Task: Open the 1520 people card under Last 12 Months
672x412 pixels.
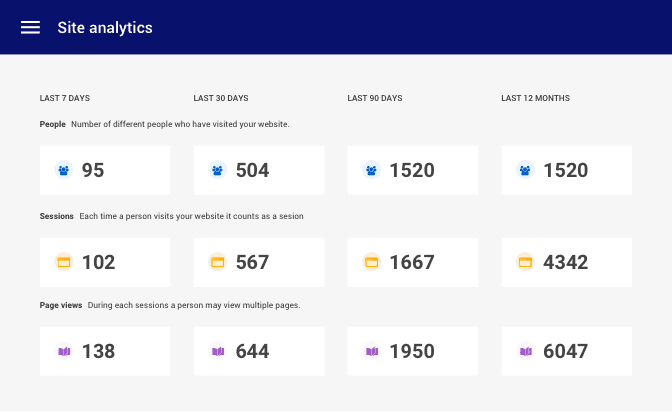Action: [x=566, y=170]
